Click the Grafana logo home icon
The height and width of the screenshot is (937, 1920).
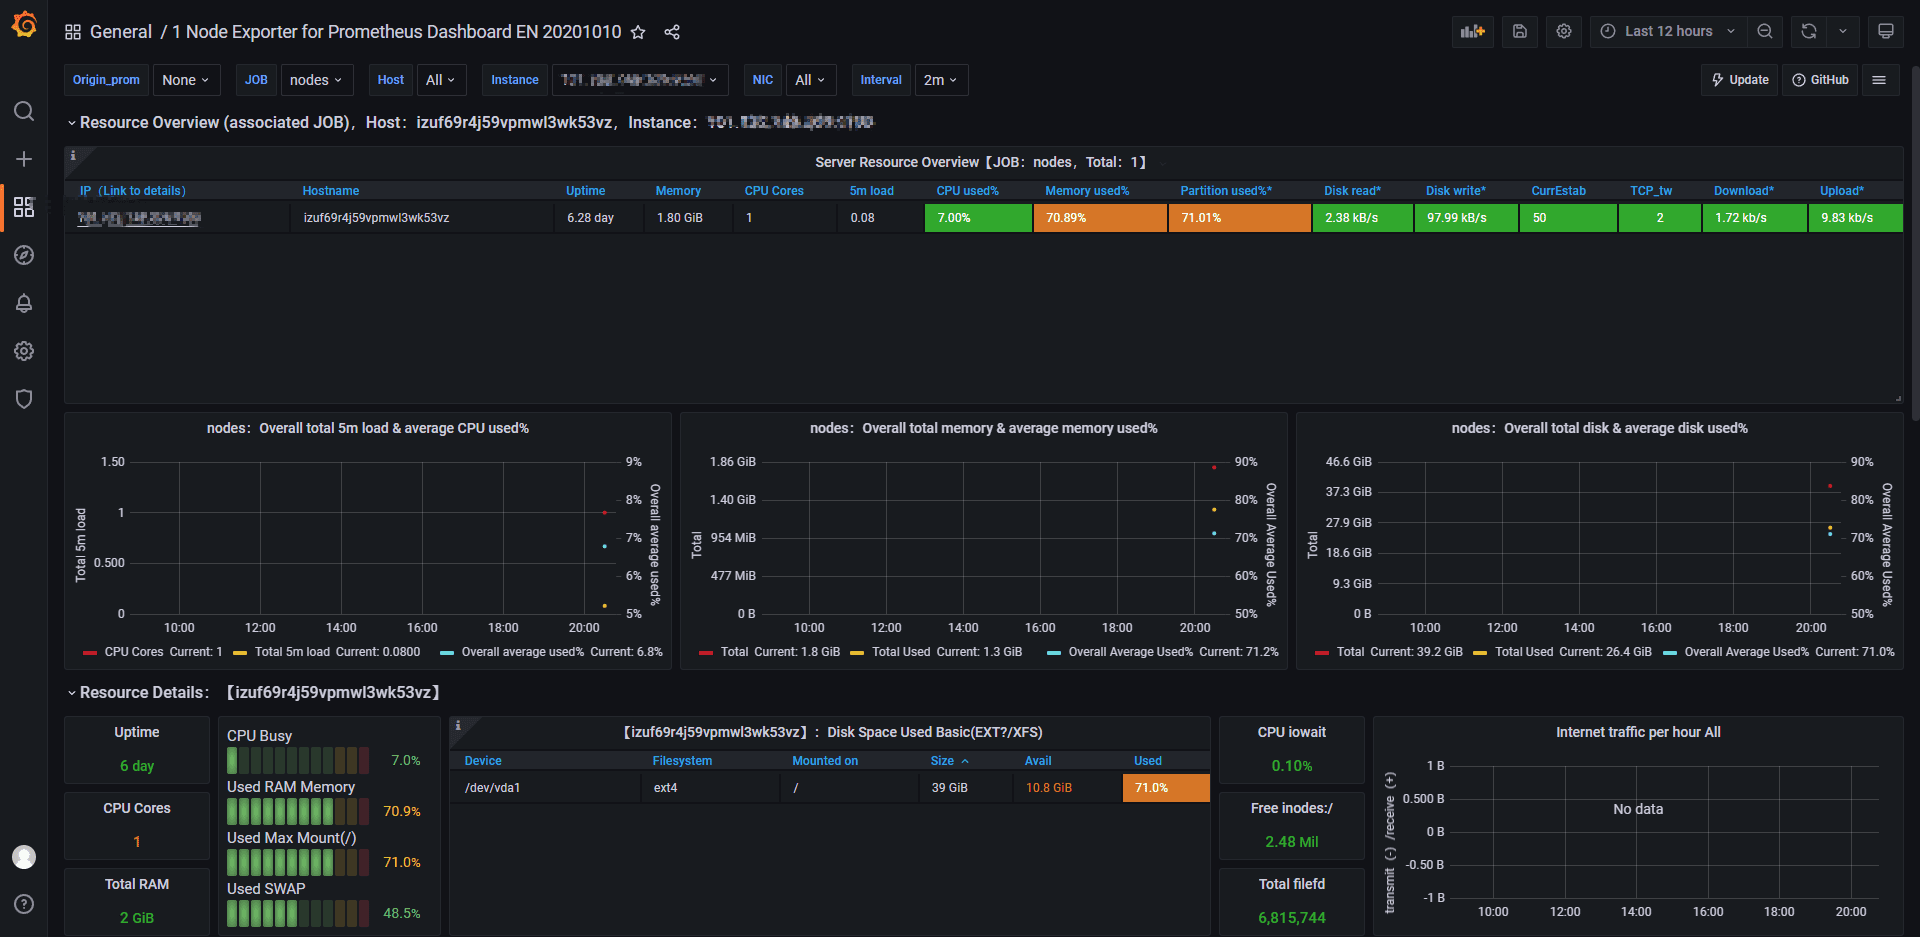click(x=24, y=25)
